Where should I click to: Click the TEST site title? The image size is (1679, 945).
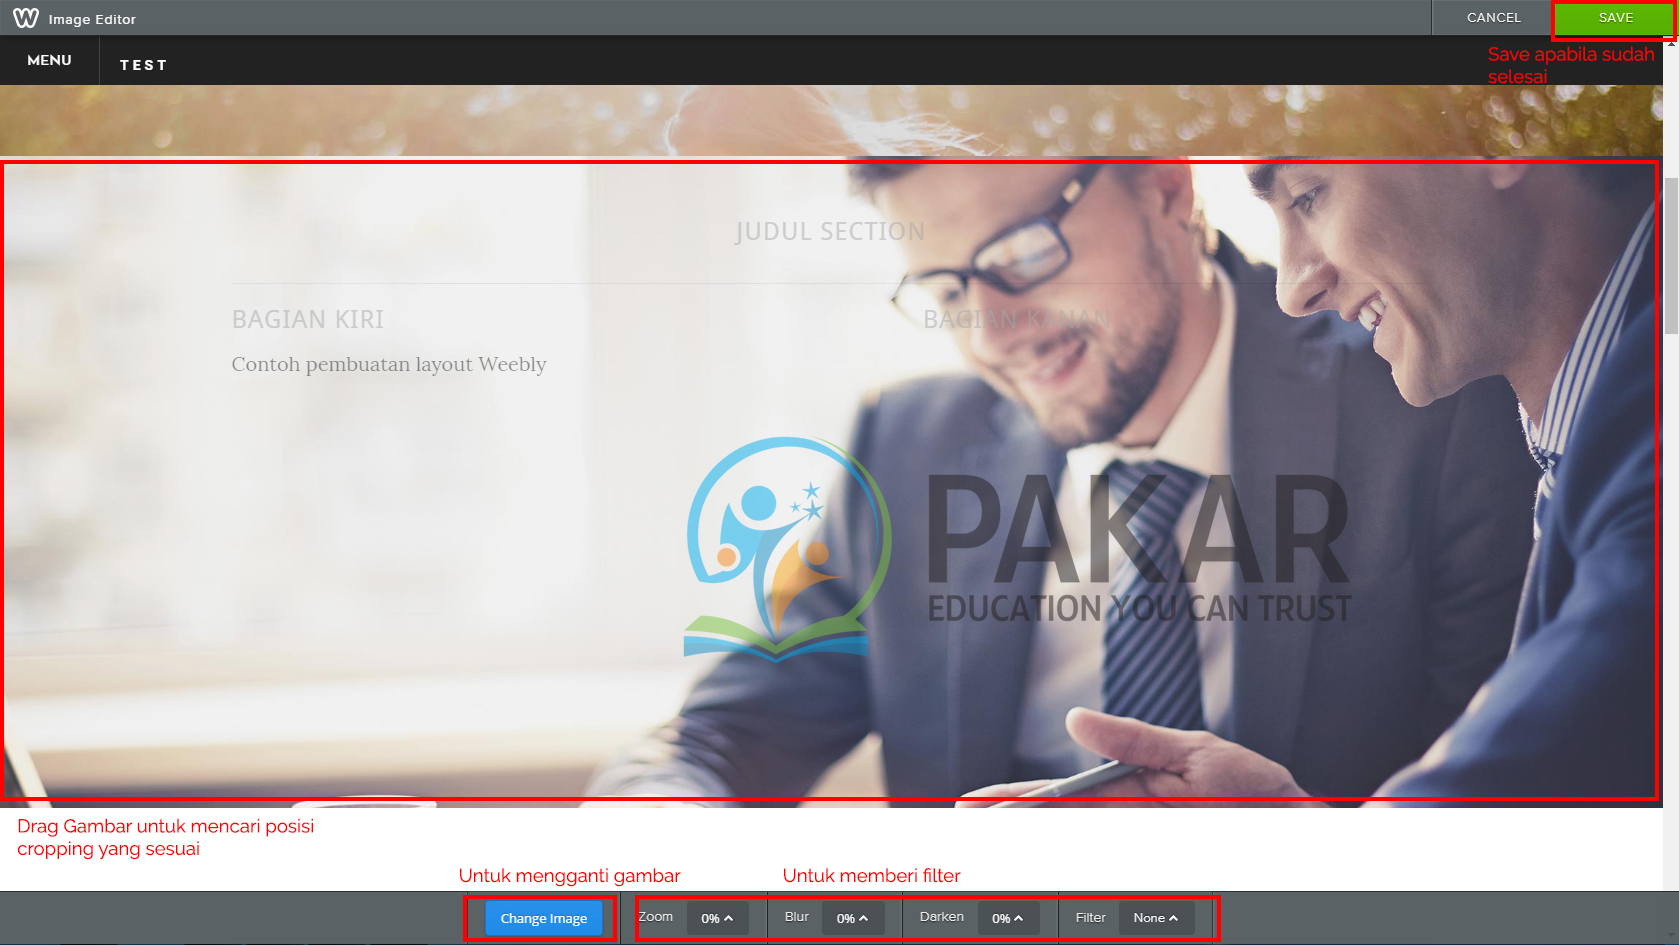point(143,65)
